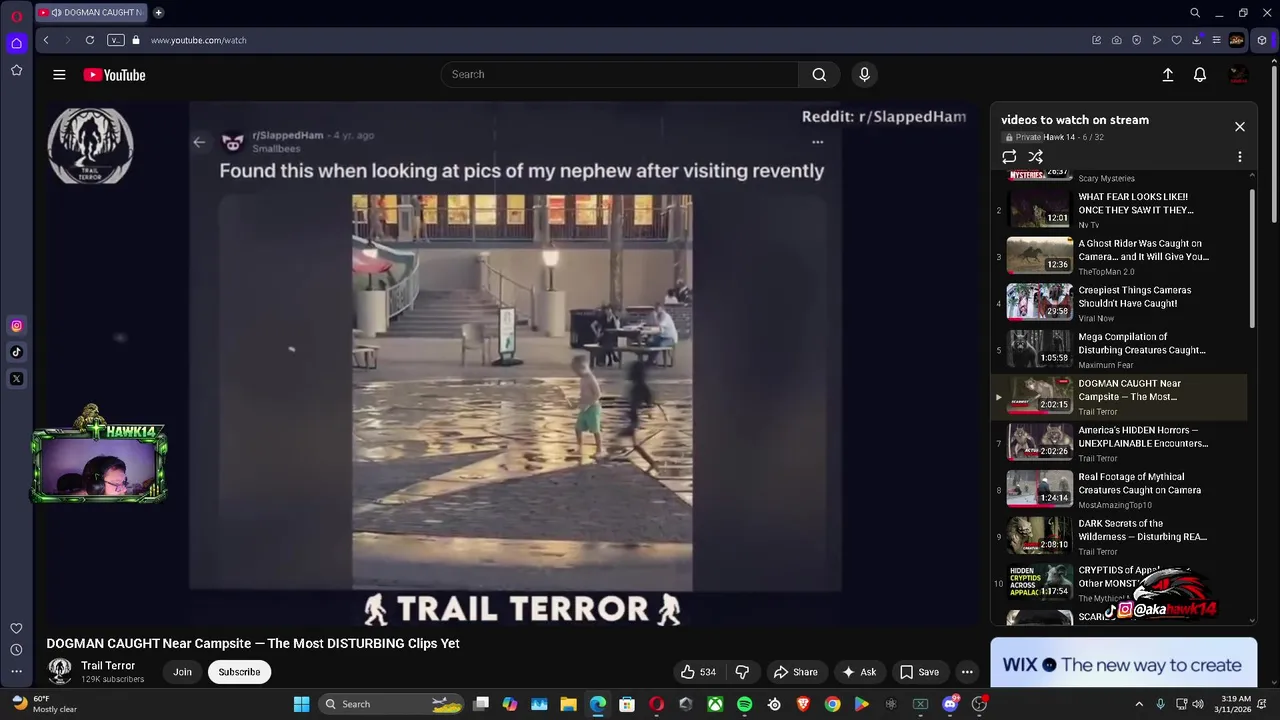Open TikTok in Opera sidebar
The height and width of the screenshot is (720, 1280).
tap(16, 352)
